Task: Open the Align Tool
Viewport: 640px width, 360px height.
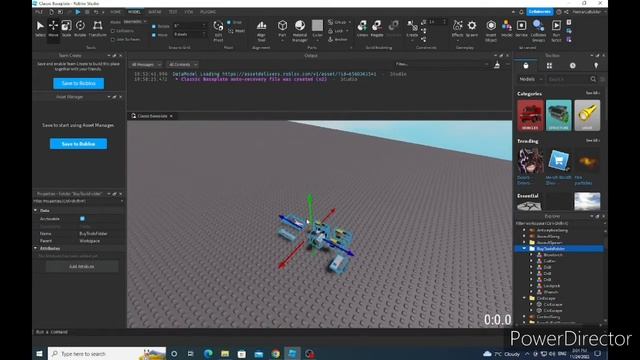Action: 261,31
